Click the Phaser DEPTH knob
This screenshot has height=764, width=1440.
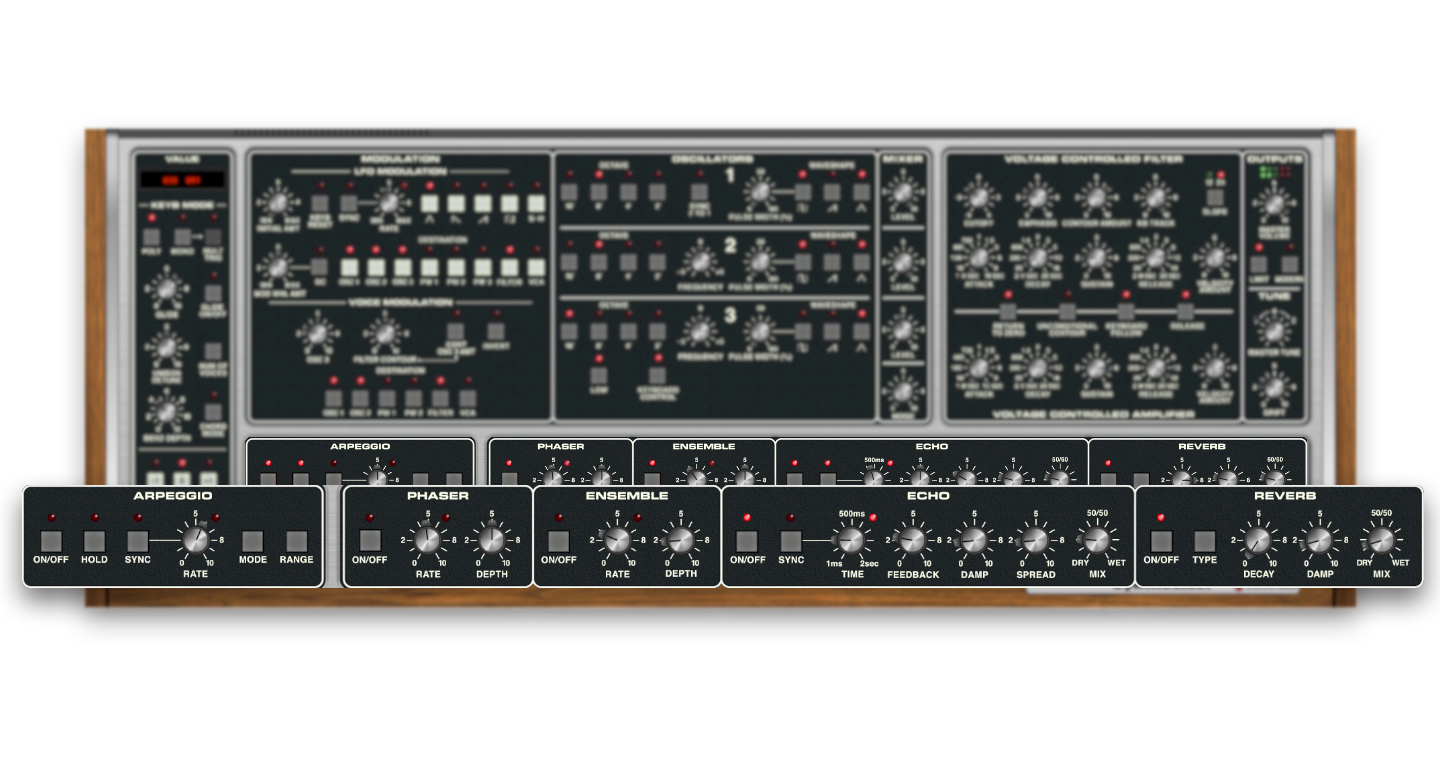(x=491, y=541)
